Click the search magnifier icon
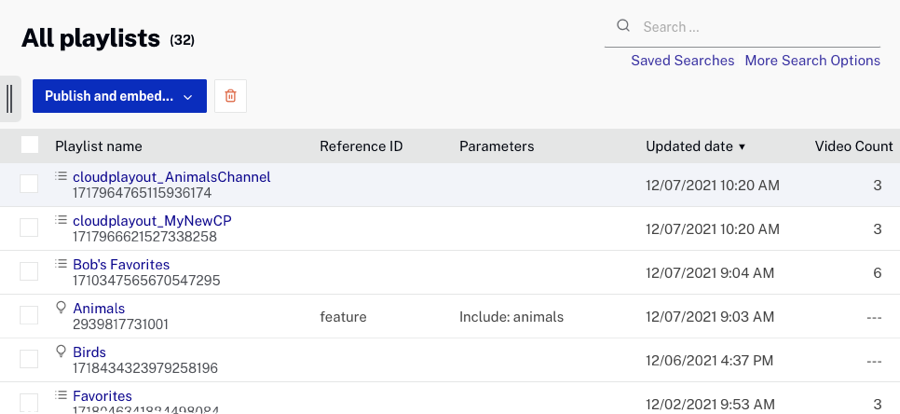900x414 pixels. (x=623, y=26)
